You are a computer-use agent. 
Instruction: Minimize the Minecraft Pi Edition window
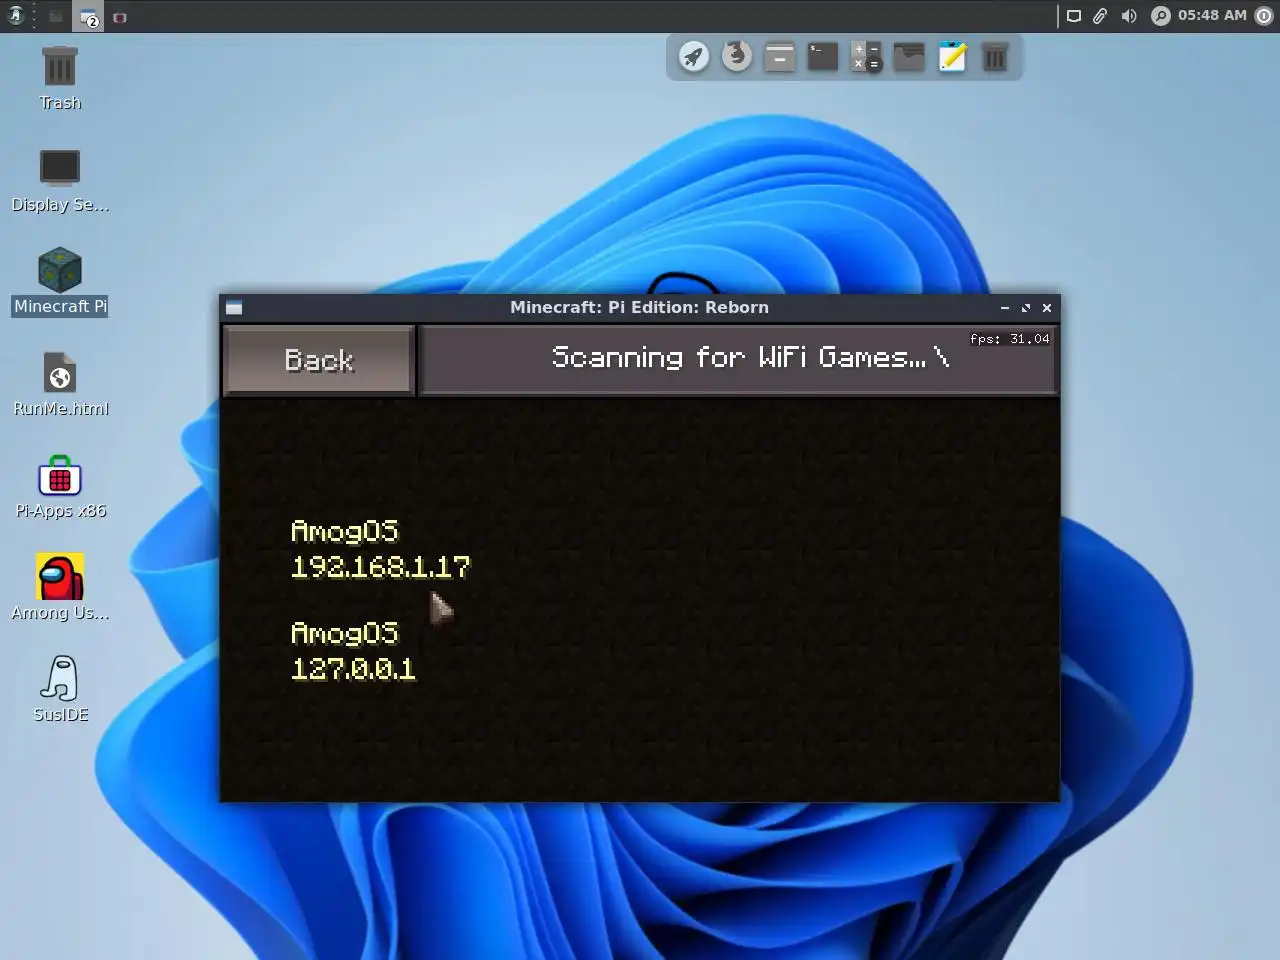(x=1004, y=308)
